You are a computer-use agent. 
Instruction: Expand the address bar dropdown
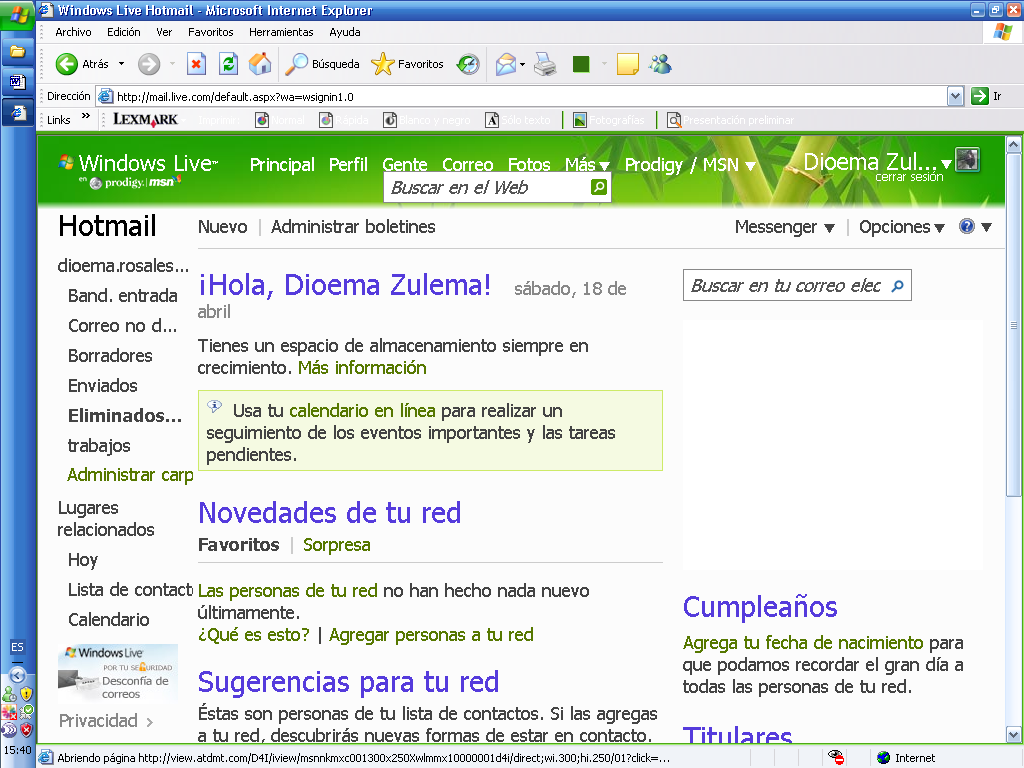[955, 97]
